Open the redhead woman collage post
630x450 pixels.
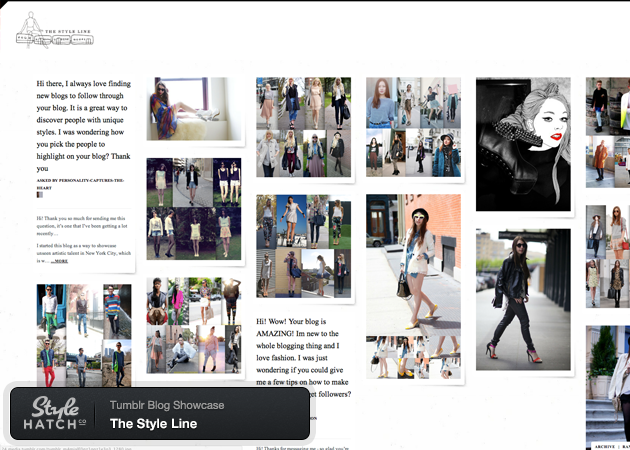click(413, 127)
